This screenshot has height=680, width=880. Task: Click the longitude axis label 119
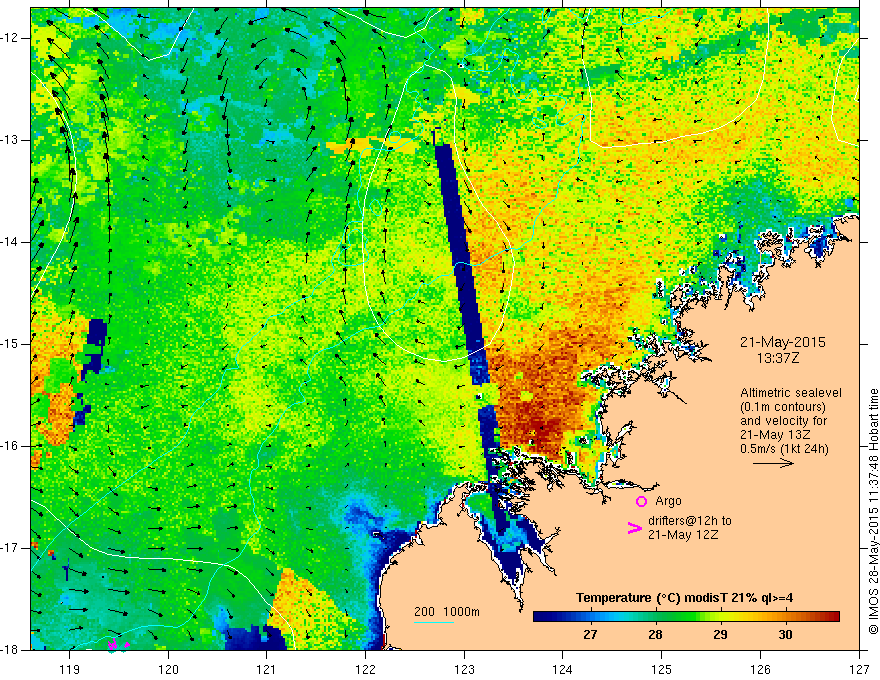70,669
